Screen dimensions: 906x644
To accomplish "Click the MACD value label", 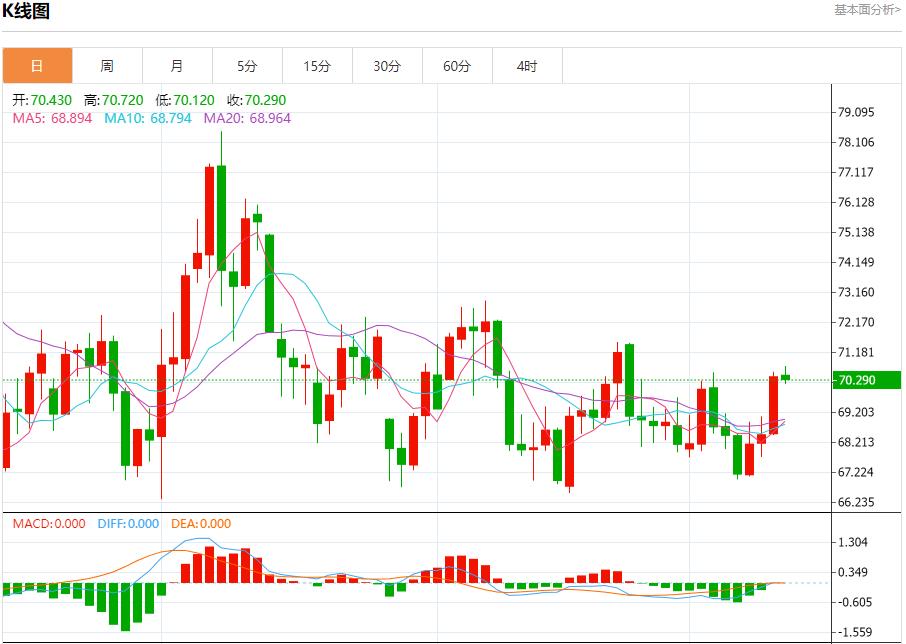I will (x=49, y=523).
